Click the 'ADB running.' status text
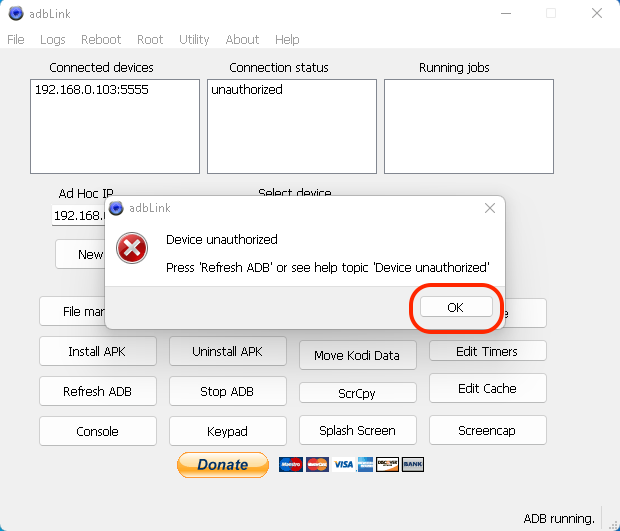The height and width of the screenshot is (531, 620). pos(559,518)
